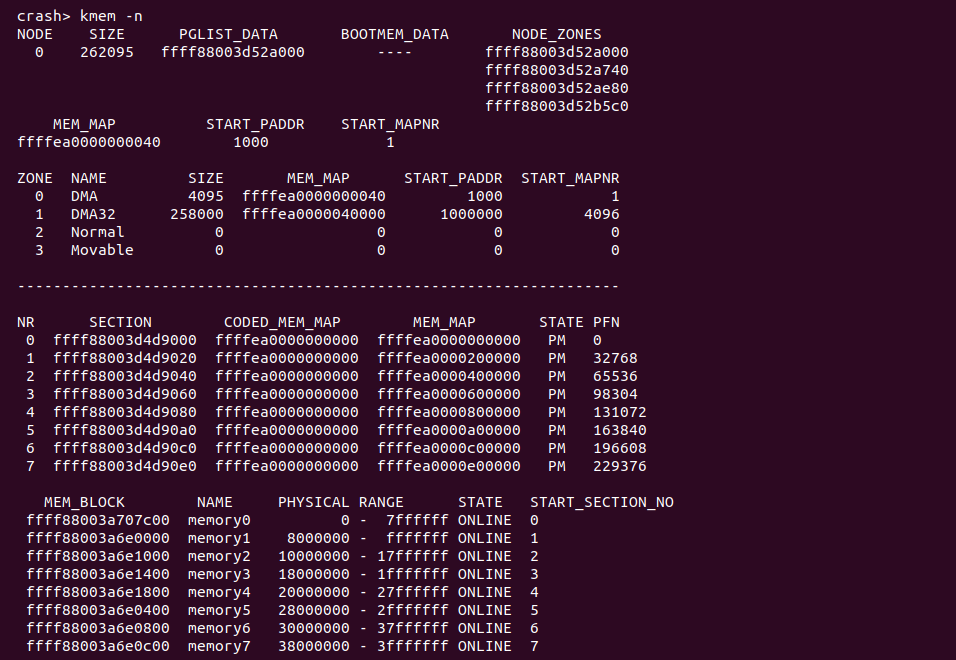Select MEM_BLOCK address ffff88003a6e1400
Image resolution: width=956 pixels, height=660 pixels.
pos(98,574)
